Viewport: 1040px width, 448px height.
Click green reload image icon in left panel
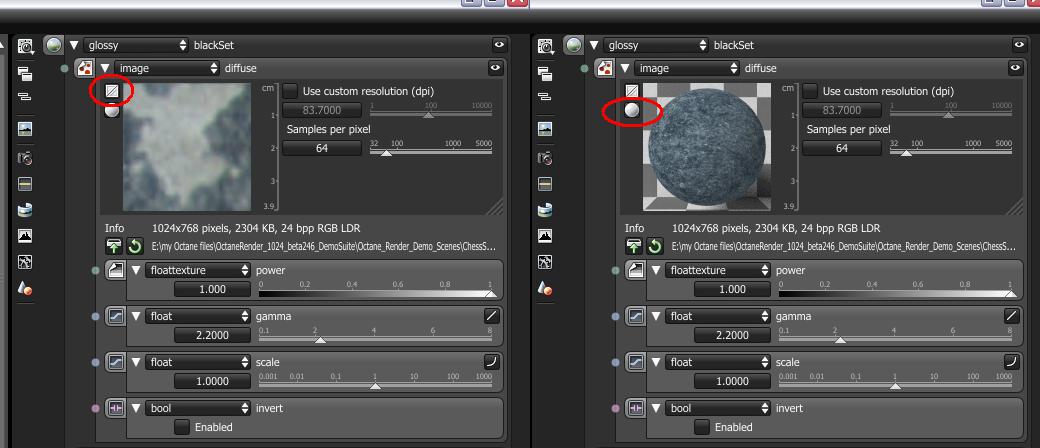[135, 247]
